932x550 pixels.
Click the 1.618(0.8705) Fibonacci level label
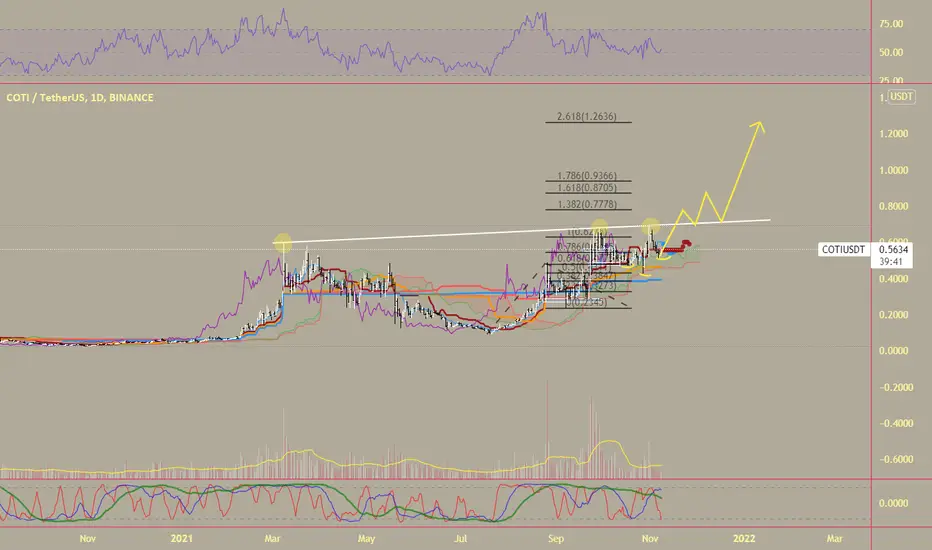[587, 188]
